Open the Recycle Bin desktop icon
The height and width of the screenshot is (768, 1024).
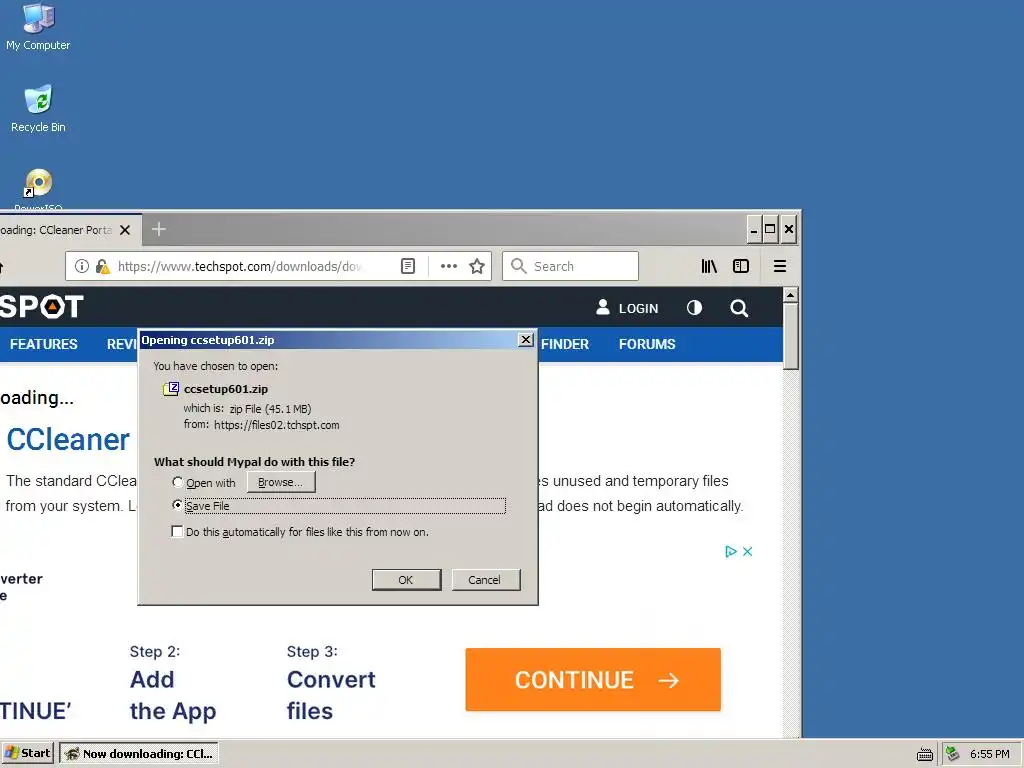[x=38, y=108]
